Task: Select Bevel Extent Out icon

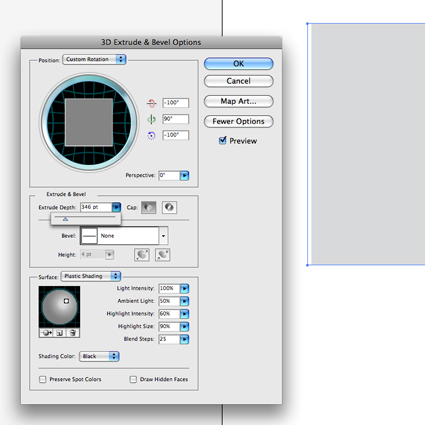Action: 142,255
